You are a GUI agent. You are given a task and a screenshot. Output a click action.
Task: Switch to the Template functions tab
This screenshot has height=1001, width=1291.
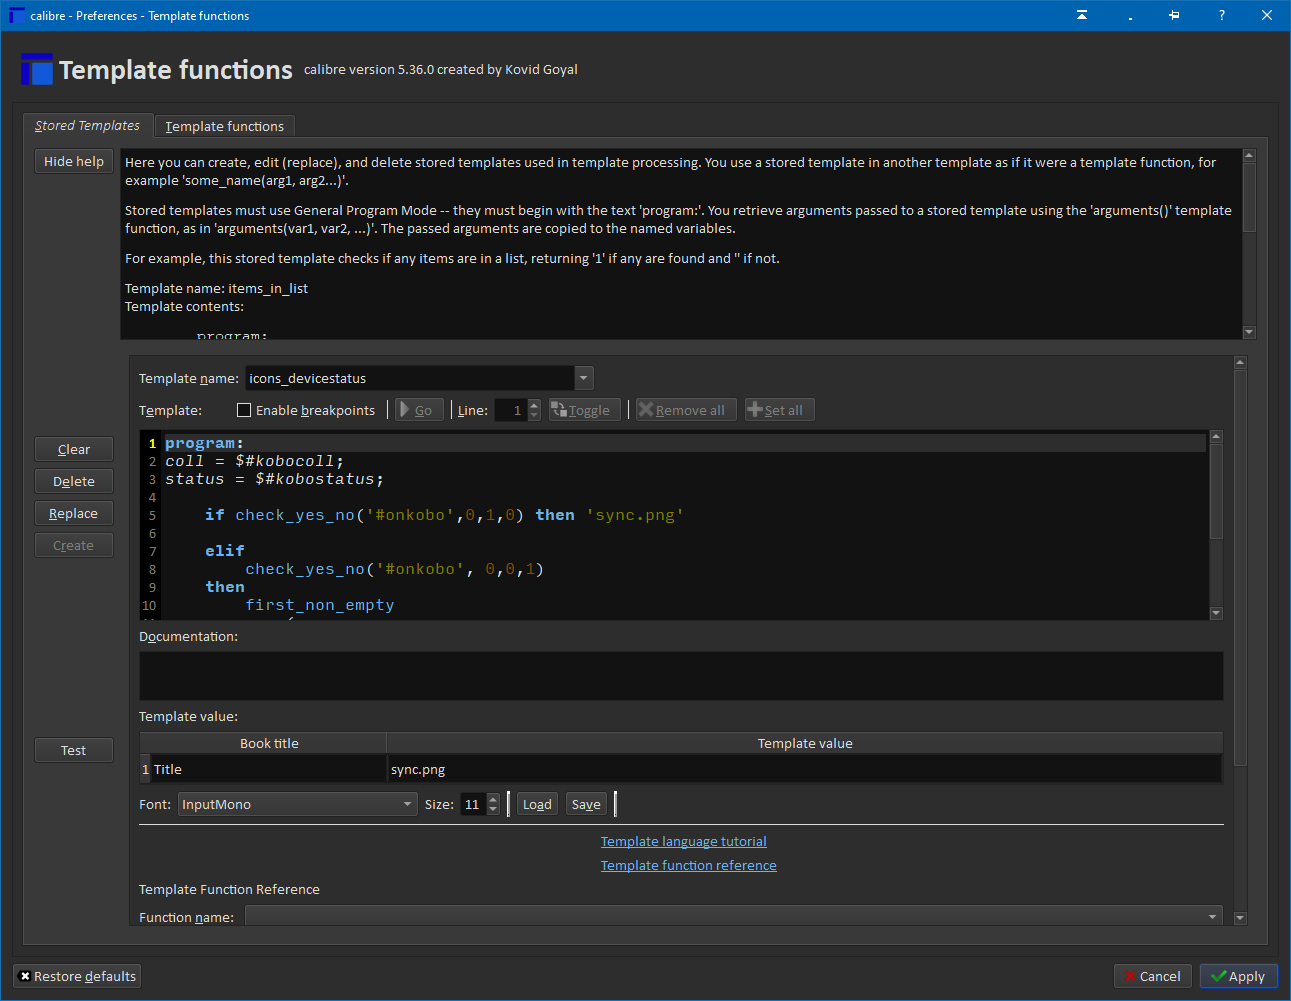tap(224, 126)
